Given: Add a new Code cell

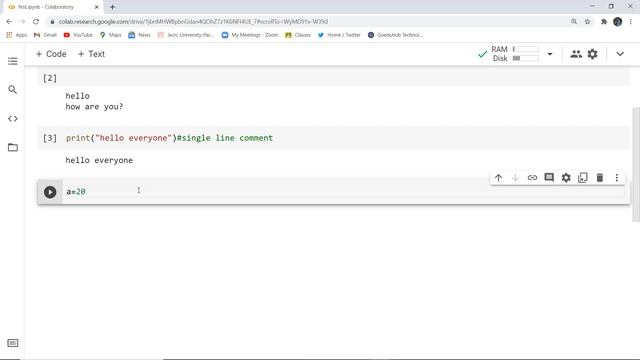Looking at the screenshot, I should tap(51, 54).
